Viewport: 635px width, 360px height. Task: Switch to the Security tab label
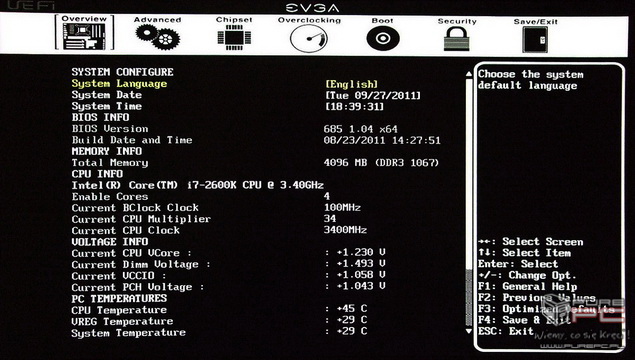[x=457, y=21]
